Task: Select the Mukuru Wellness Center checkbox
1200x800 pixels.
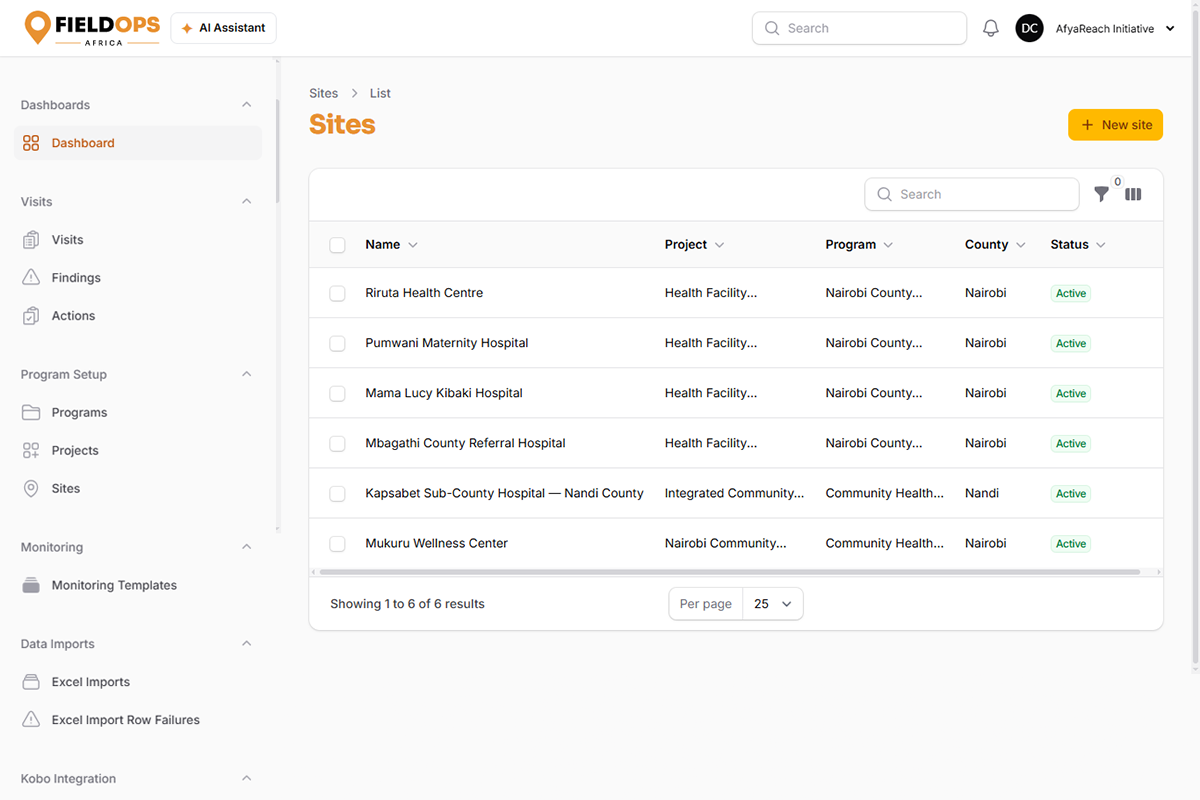Action: click(x=337, y=544)
